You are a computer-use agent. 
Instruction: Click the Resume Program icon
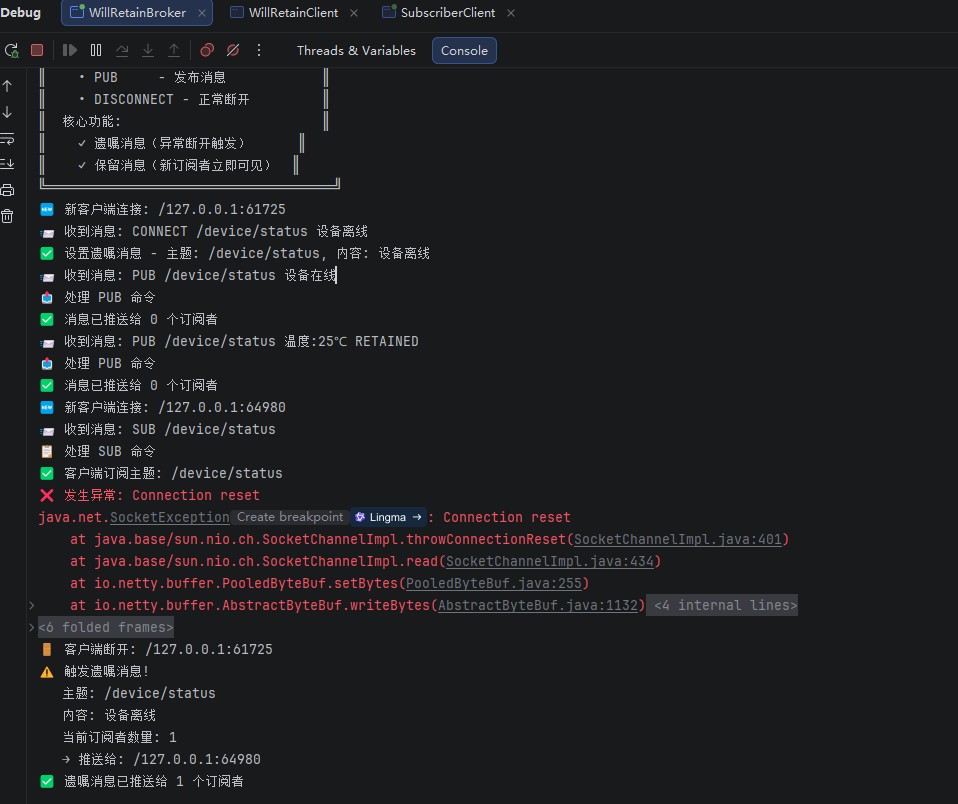[70, 50]
